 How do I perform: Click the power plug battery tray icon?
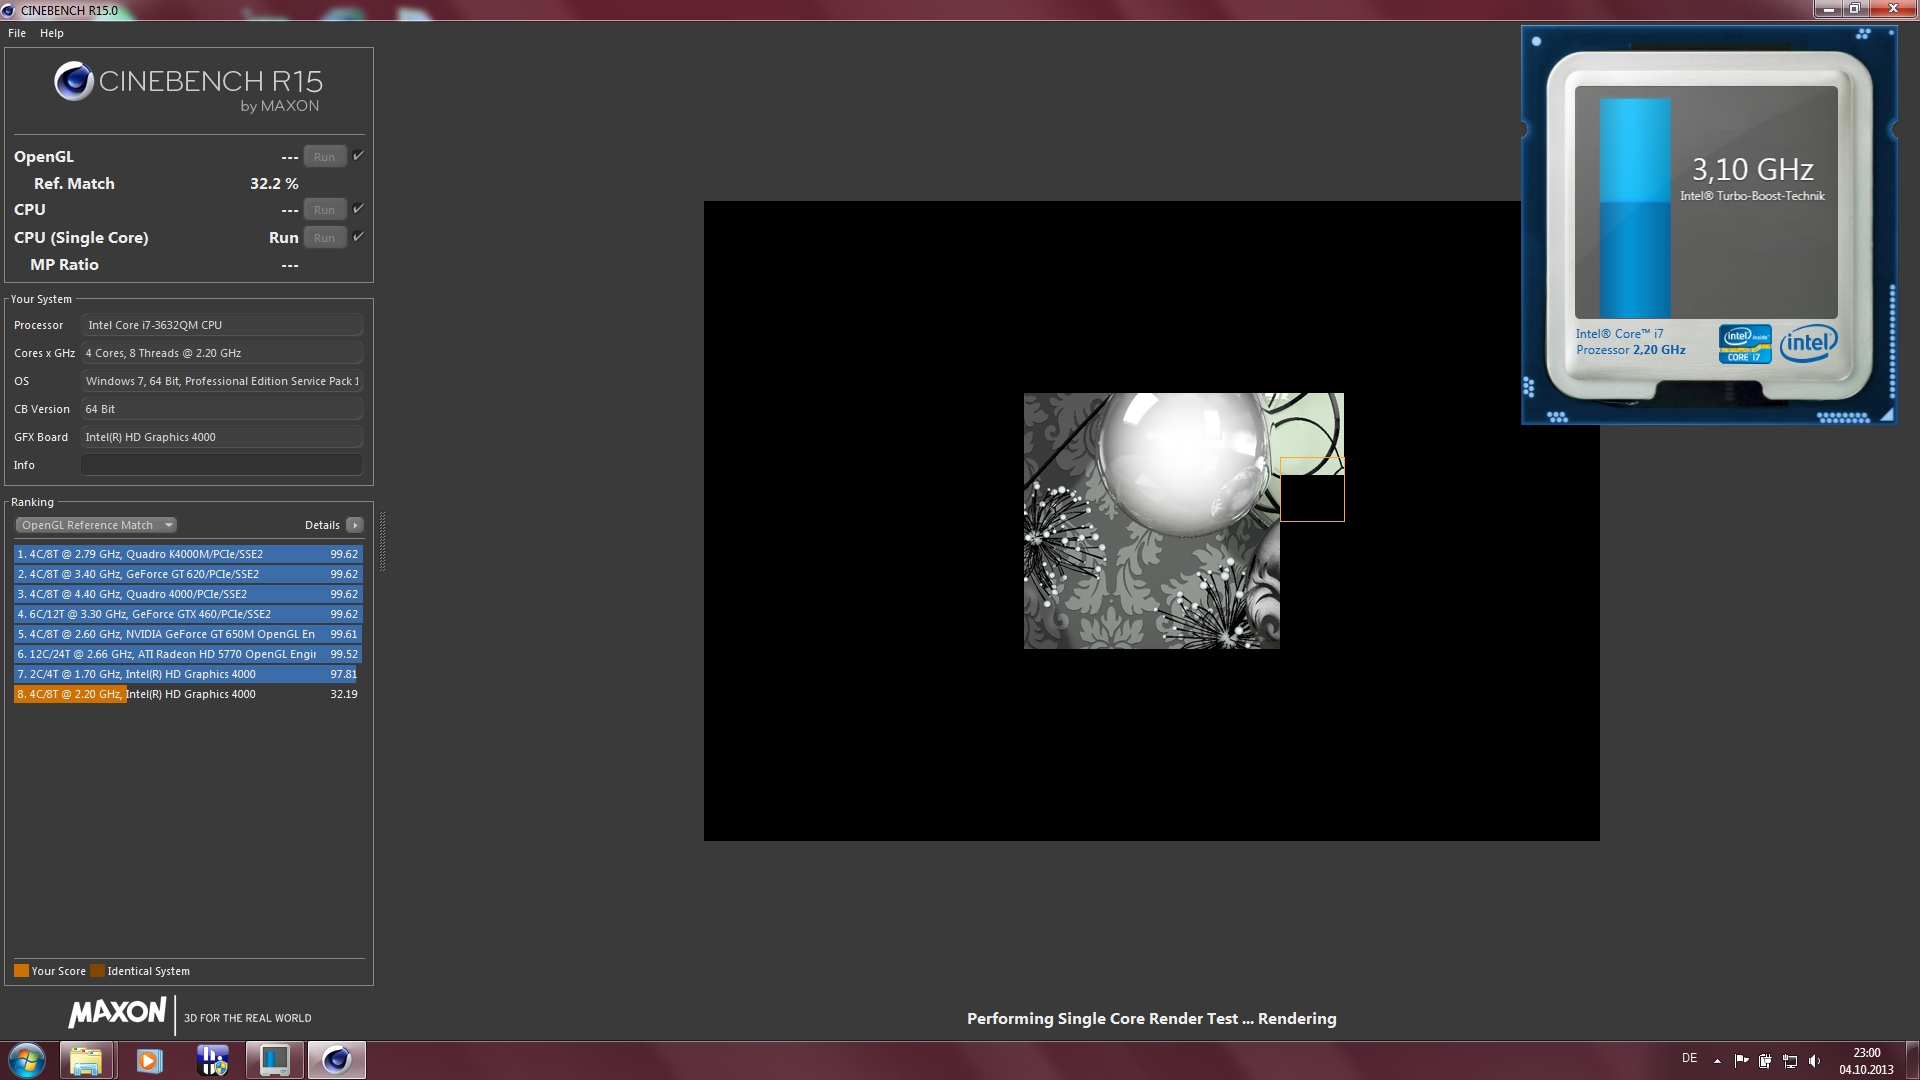pyautogui.click(x=1765, y=1061)
